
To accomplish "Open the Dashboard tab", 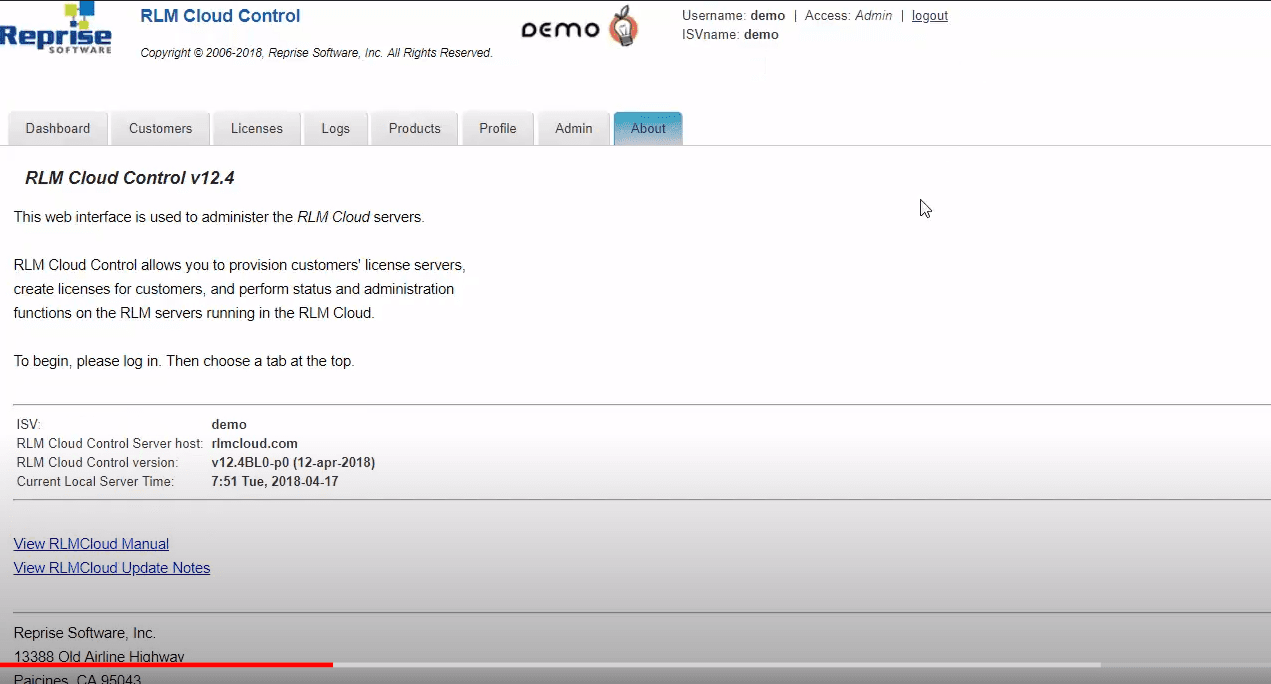I will pos(58,128).
